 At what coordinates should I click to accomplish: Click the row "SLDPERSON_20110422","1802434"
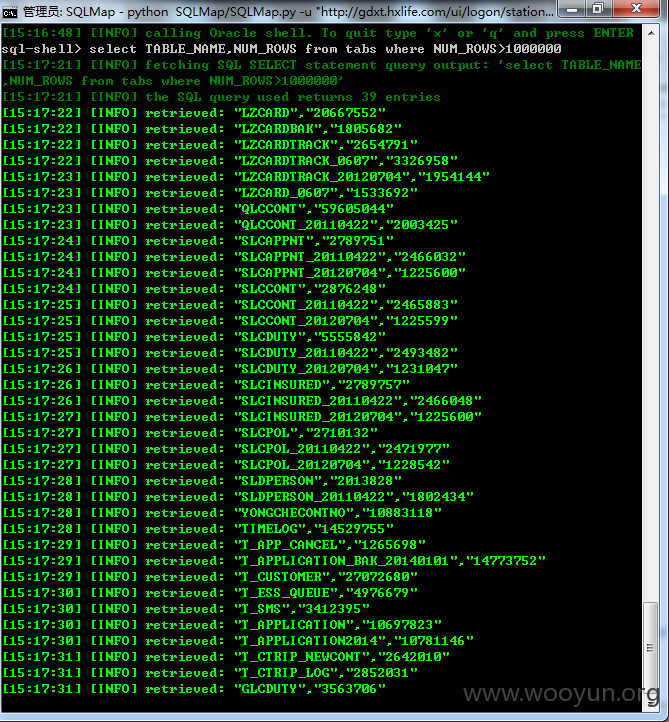238,497
